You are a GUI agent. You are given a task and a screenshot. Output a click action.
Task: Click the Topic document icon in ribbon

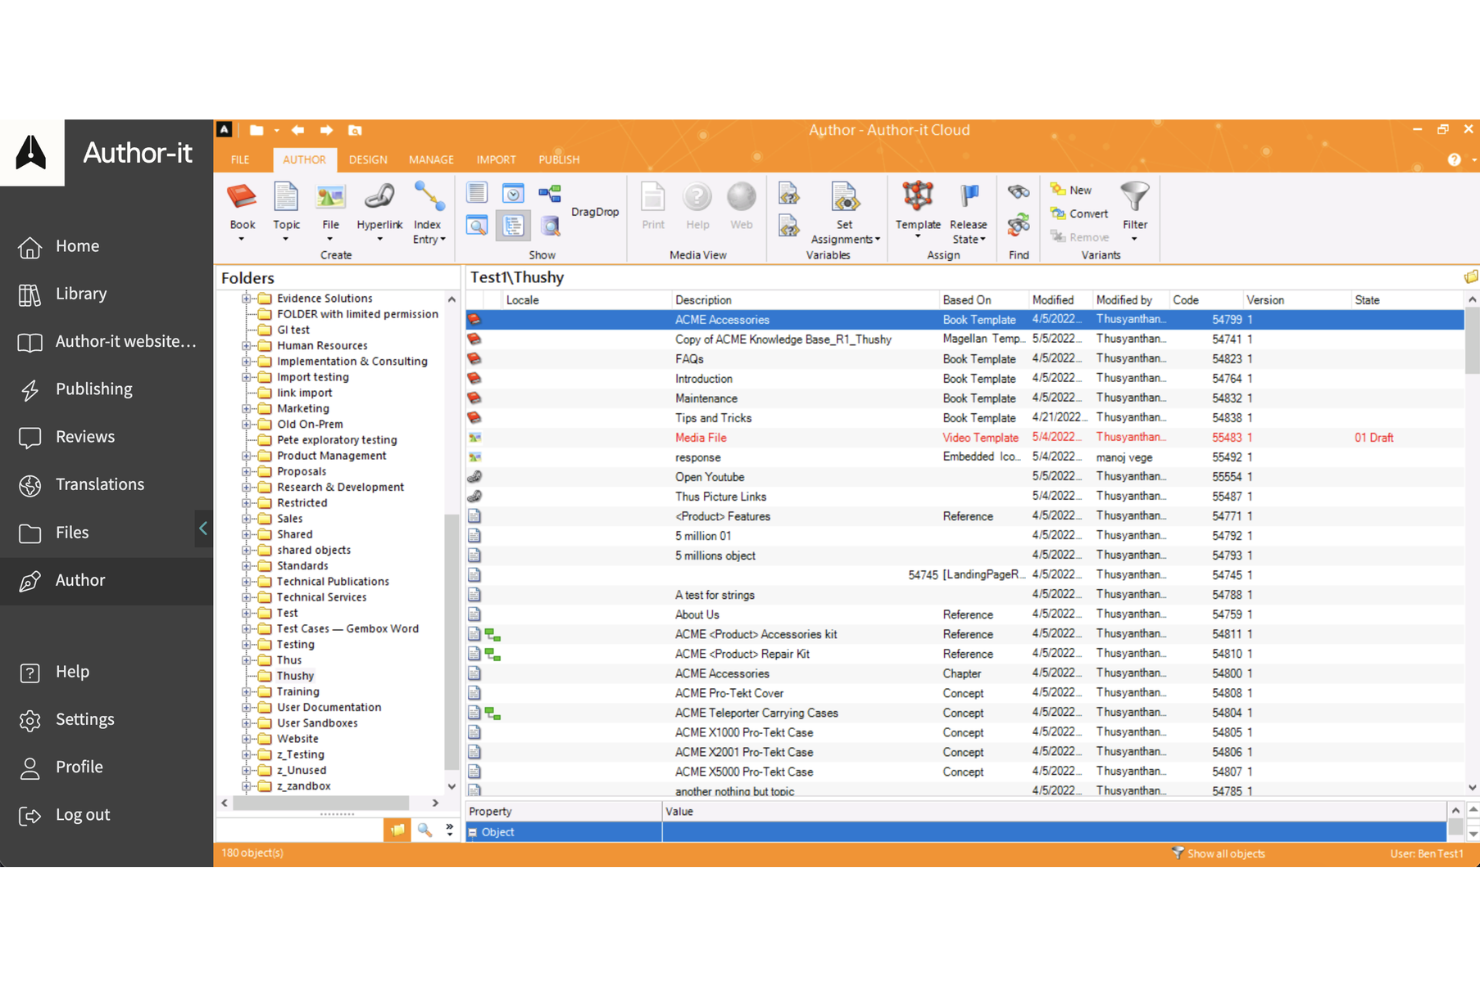click(x=286, y=197)
